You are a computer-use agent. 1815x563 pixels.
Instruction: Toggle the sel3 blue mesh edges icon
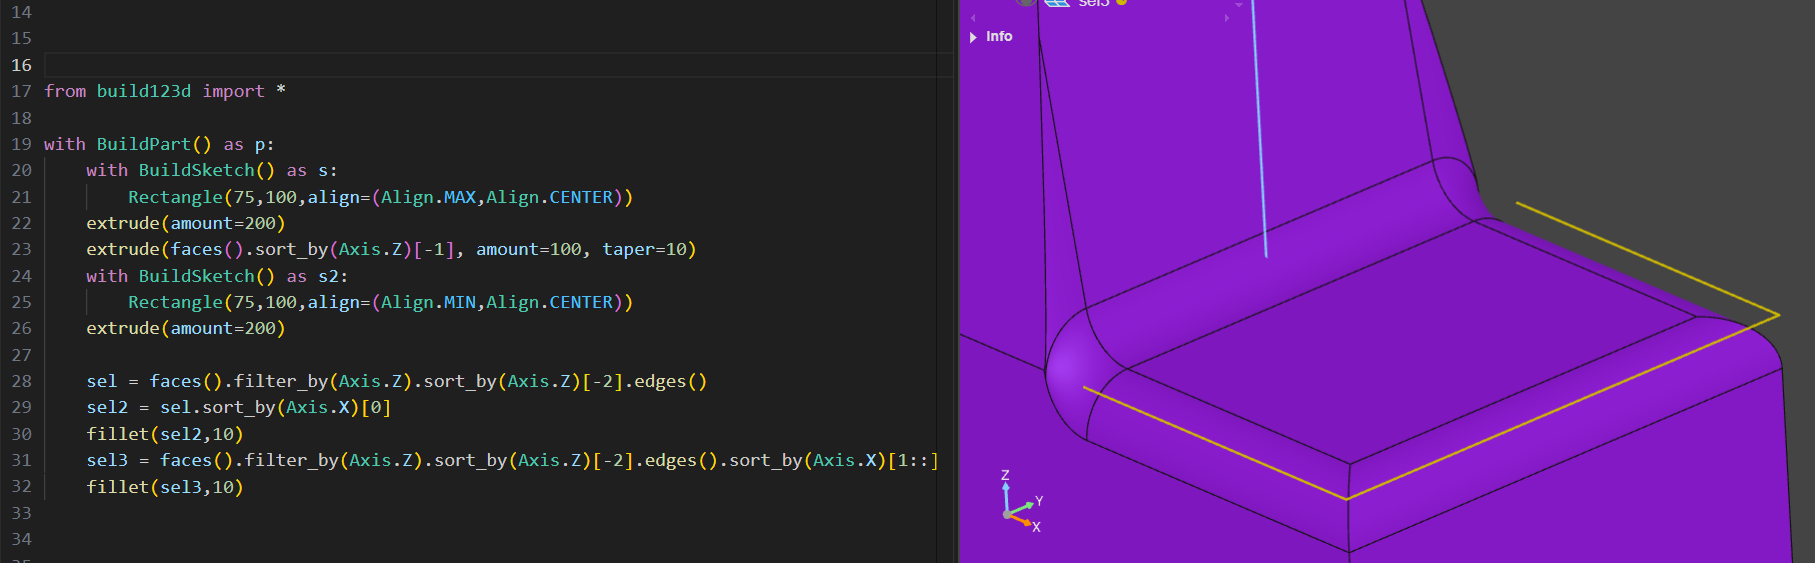point(1057,3)
